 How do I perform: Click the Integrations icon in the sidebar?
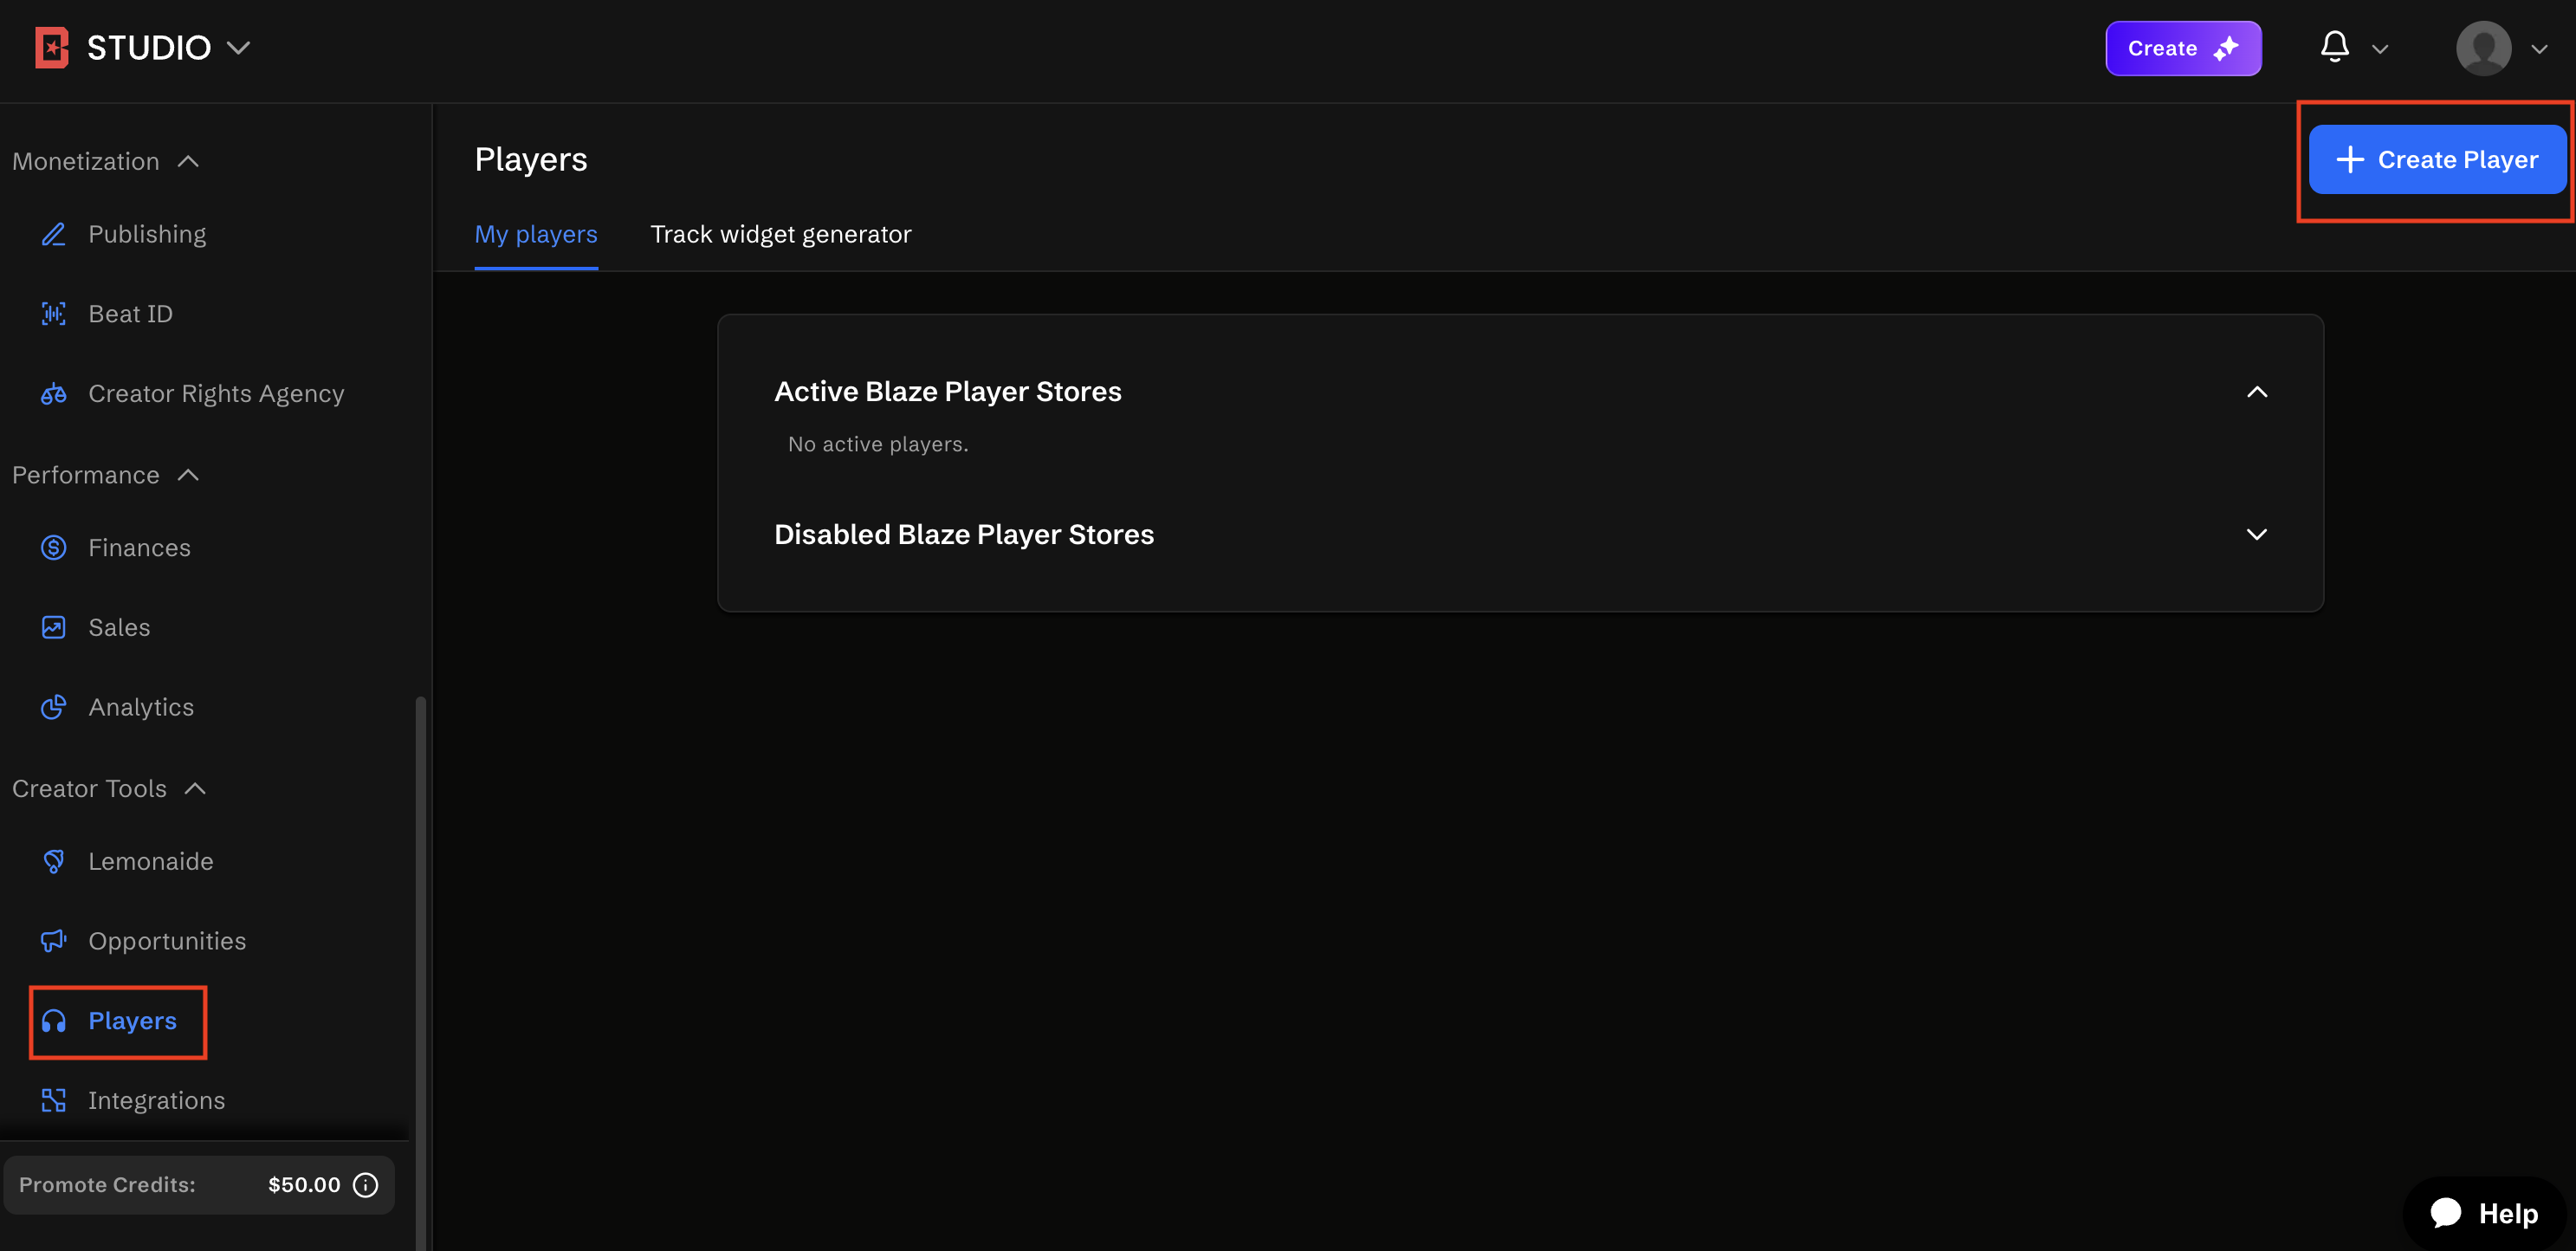point(53,1100)
